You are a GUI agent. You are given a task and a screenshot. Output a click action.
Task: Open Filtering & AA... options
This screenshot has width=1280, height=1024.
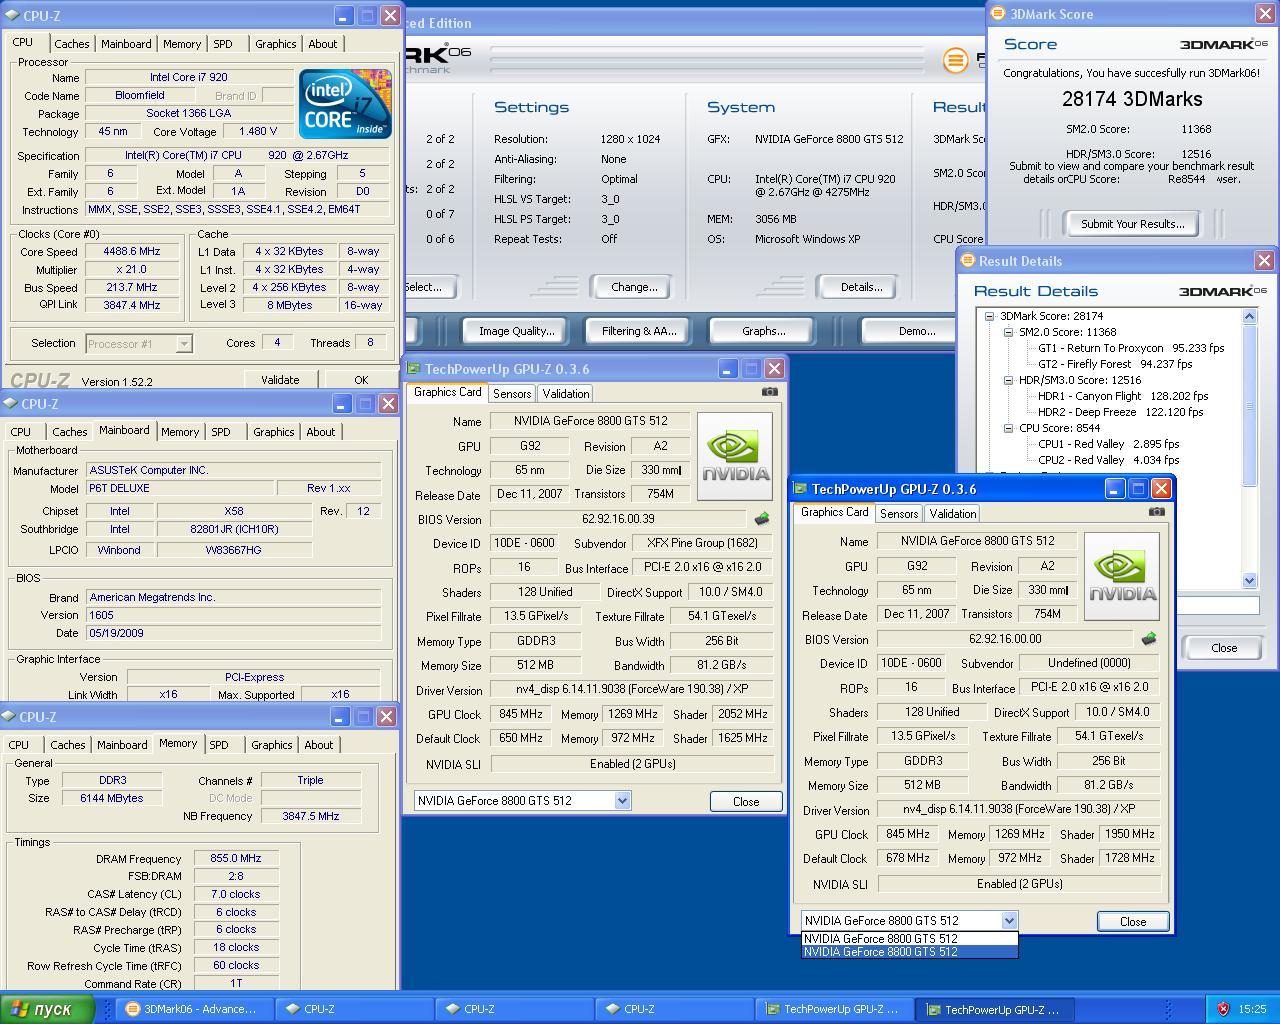(x=640, y=331)
